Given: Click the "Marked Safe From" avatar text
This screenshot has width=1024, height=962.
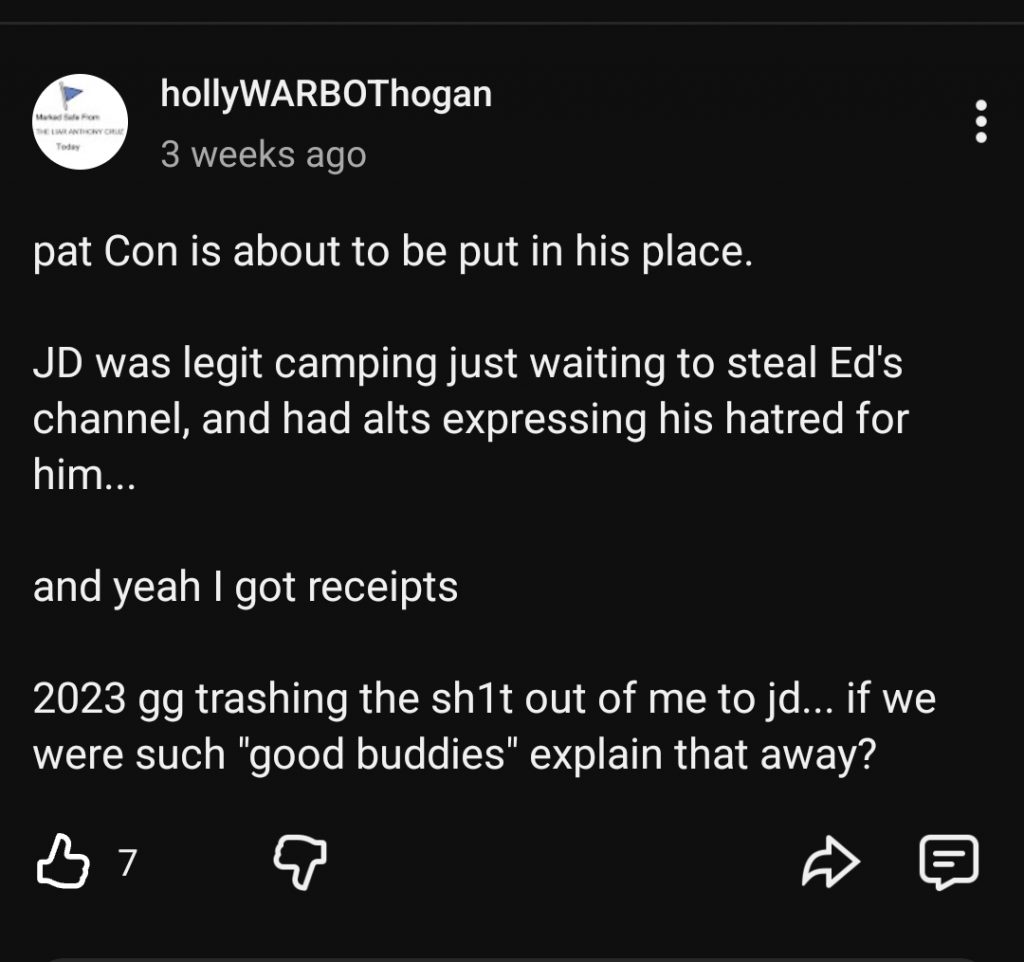Looking at the screenshot, I should pos(62,117).
